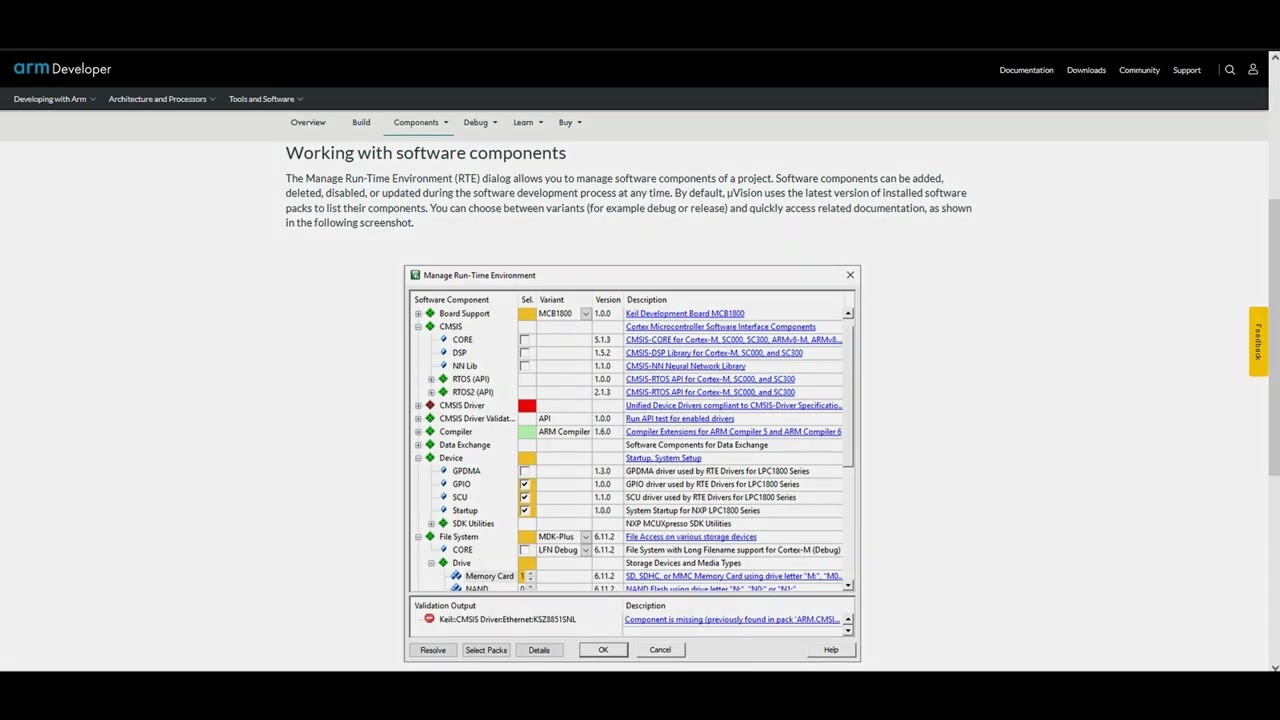Screen dimensions: 1280x720
Task: Open the Learn tab menu
Action: (528, 123)
